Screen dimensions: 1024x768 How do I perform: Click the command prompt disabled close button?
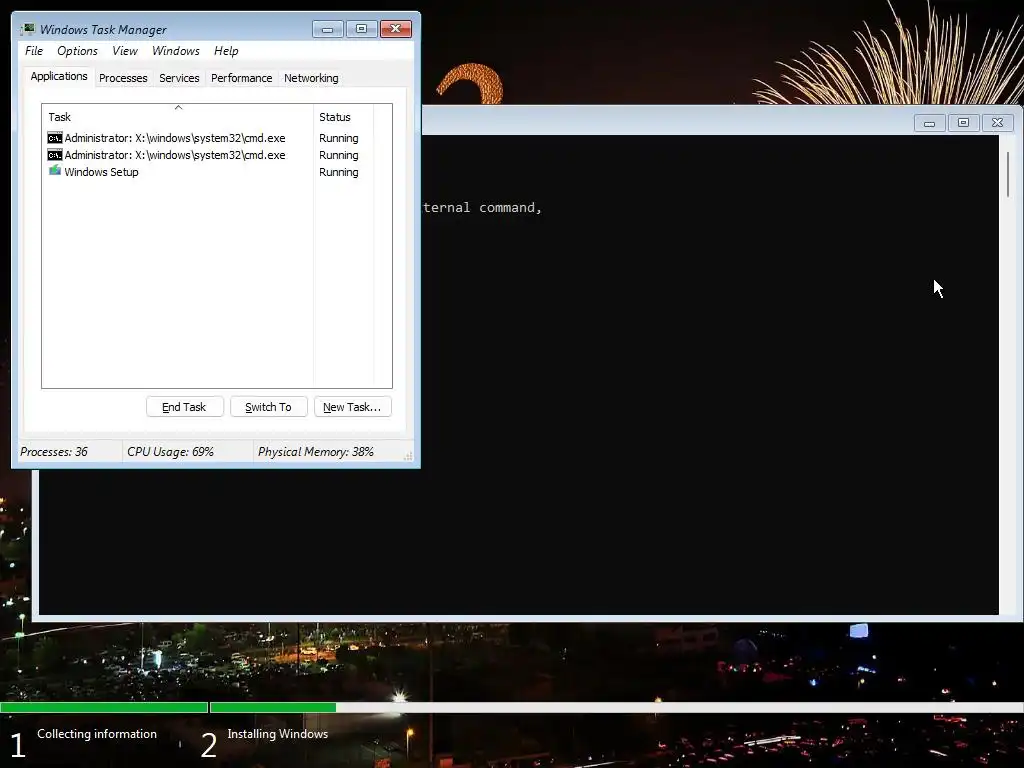click(x=997, y=123)
